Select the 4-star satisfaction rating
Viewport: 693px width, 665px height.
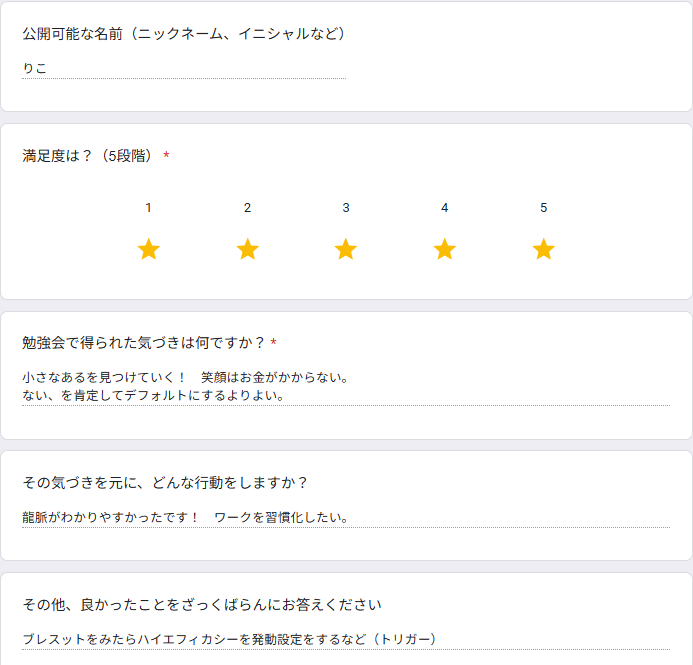tap(445, 249)
